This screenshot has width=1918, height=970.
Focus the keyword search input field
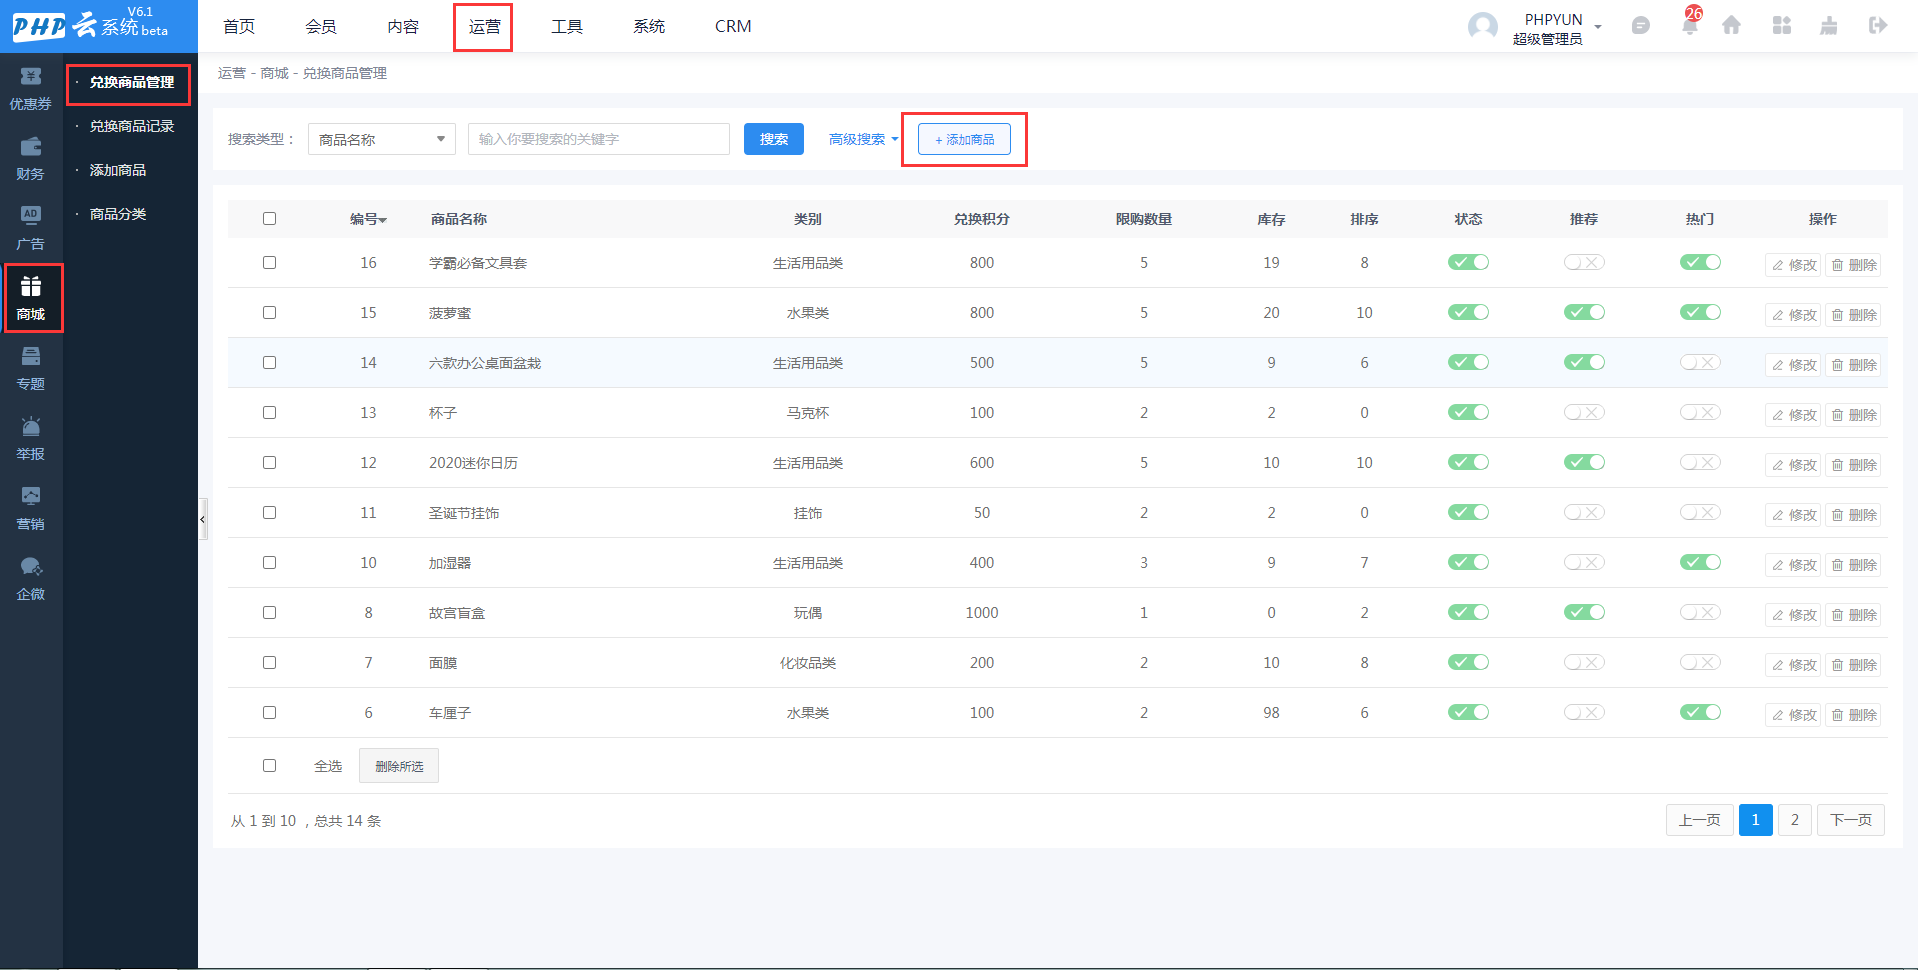coord(599,139)
